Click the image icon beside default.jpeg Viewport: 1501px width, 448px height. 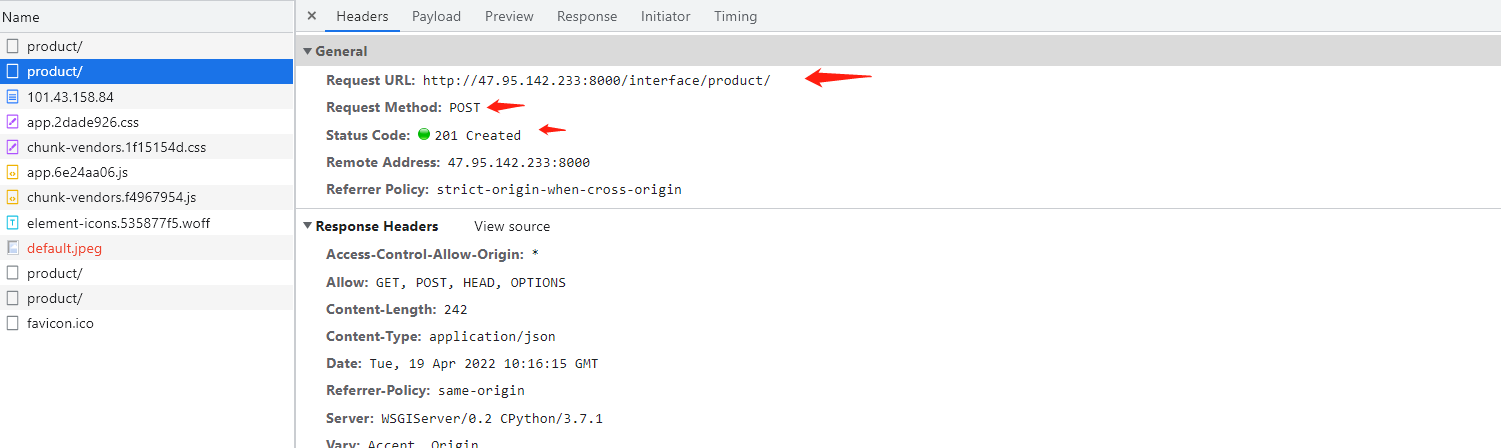pyautogui.click(x=13, y=248)
